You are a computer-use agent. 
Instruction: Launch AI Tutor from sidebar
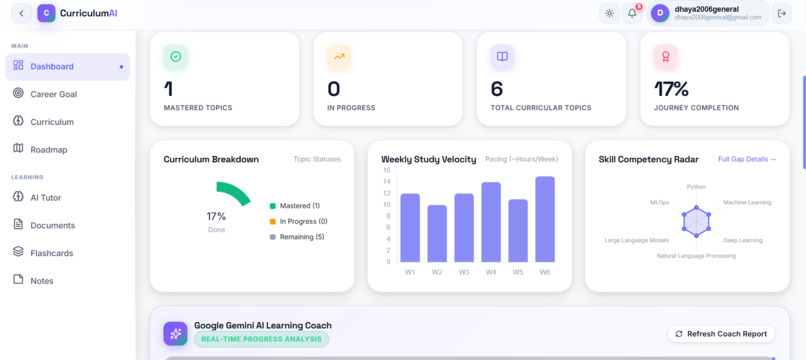coord(68,197)
